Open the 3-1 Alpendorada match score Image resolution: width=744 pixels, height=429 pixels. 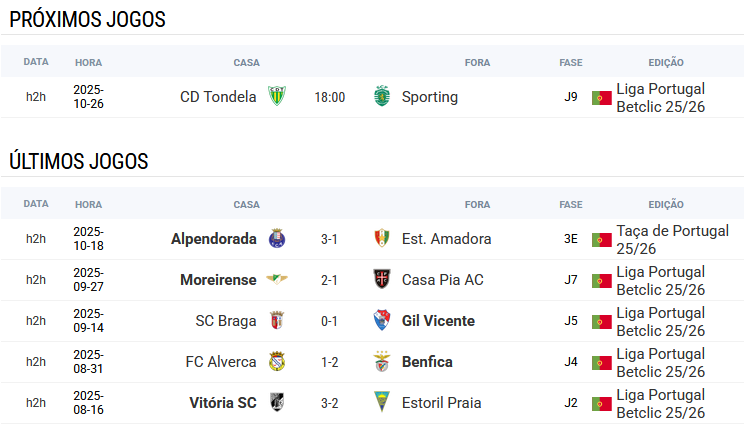click(x=329, y=239)
